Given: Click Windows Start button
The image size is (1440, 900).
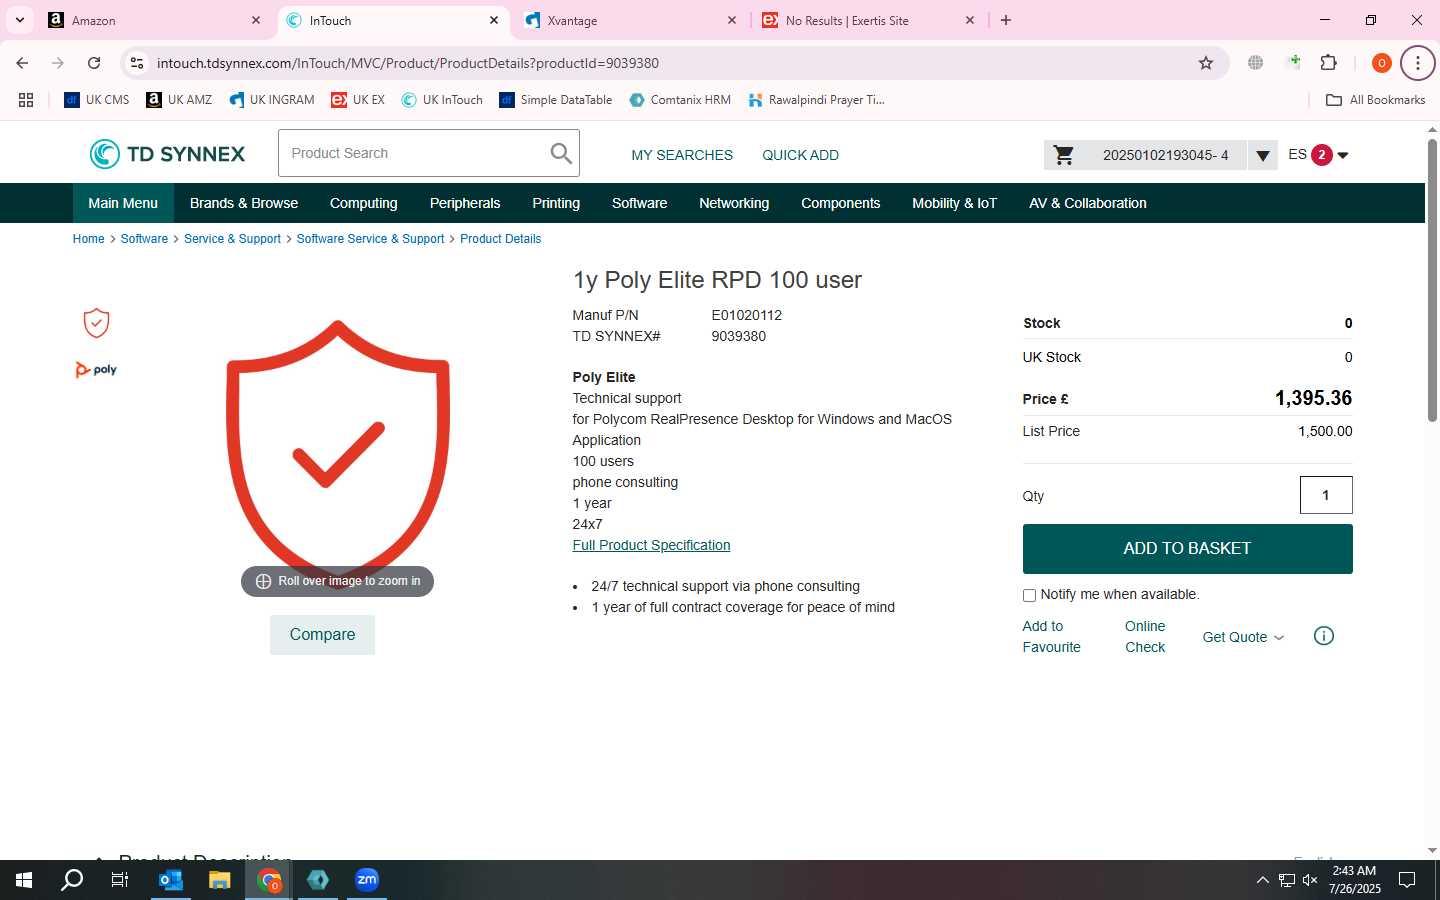Looking at the screenshot, I should [x=24, y=880].
